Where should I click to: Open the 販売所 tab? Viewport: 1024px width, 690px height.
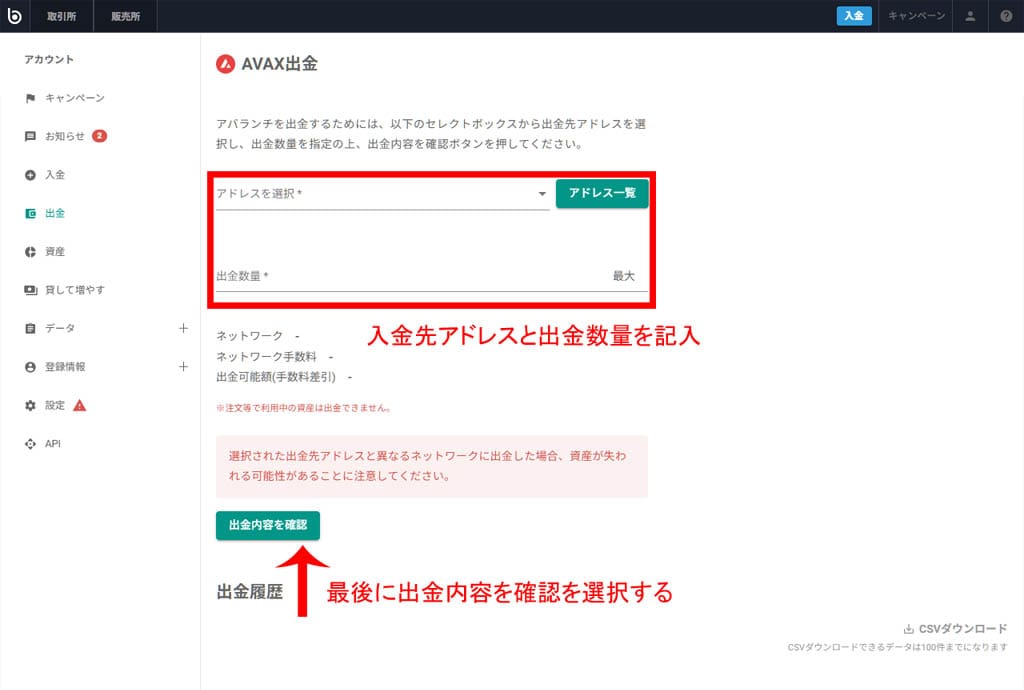125,16
